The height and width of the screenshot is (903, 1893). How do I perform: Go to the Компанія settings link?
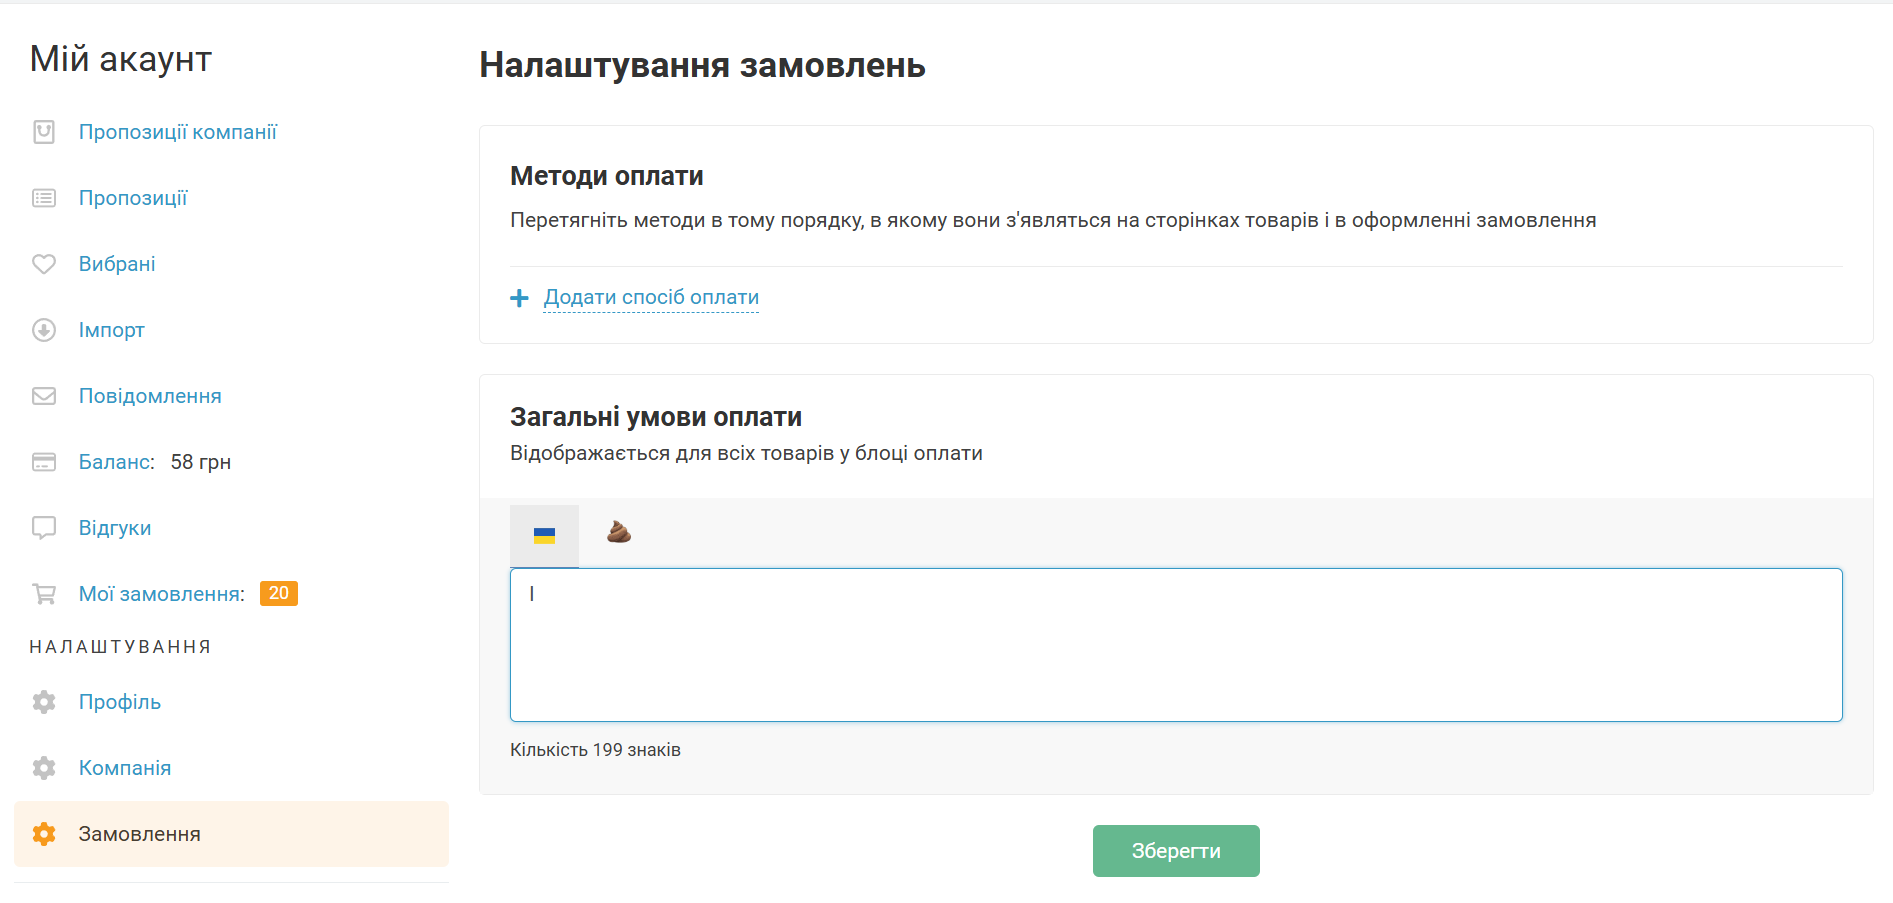[x=124, y=768]
